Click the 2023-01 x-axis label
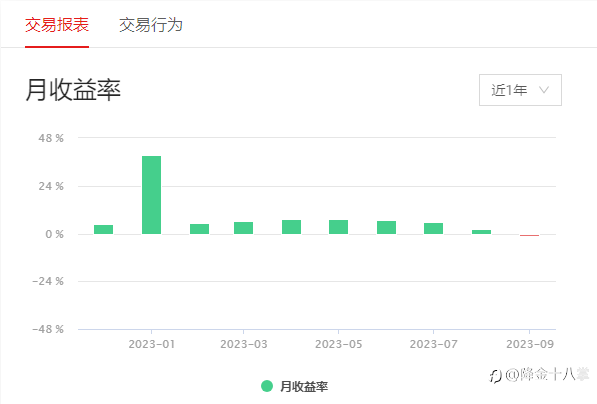Screen dimensions: 597x404 (x=152, y=344)
